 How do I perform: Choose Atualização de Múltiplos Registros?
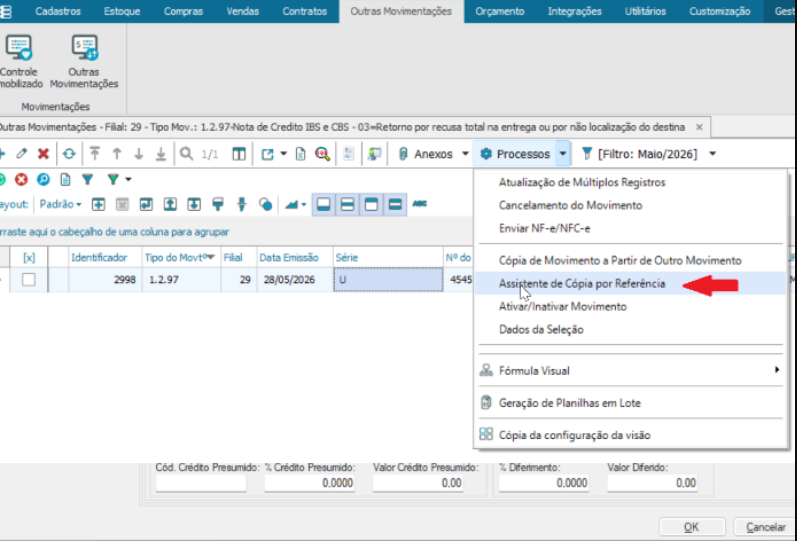point(630,182)
